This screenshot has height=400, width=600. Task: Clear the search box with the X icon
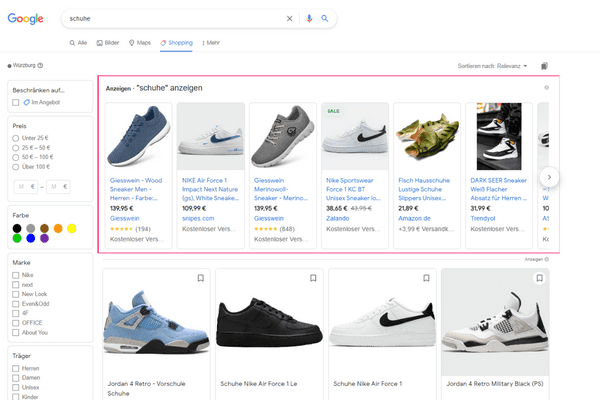tap(290, 18)
